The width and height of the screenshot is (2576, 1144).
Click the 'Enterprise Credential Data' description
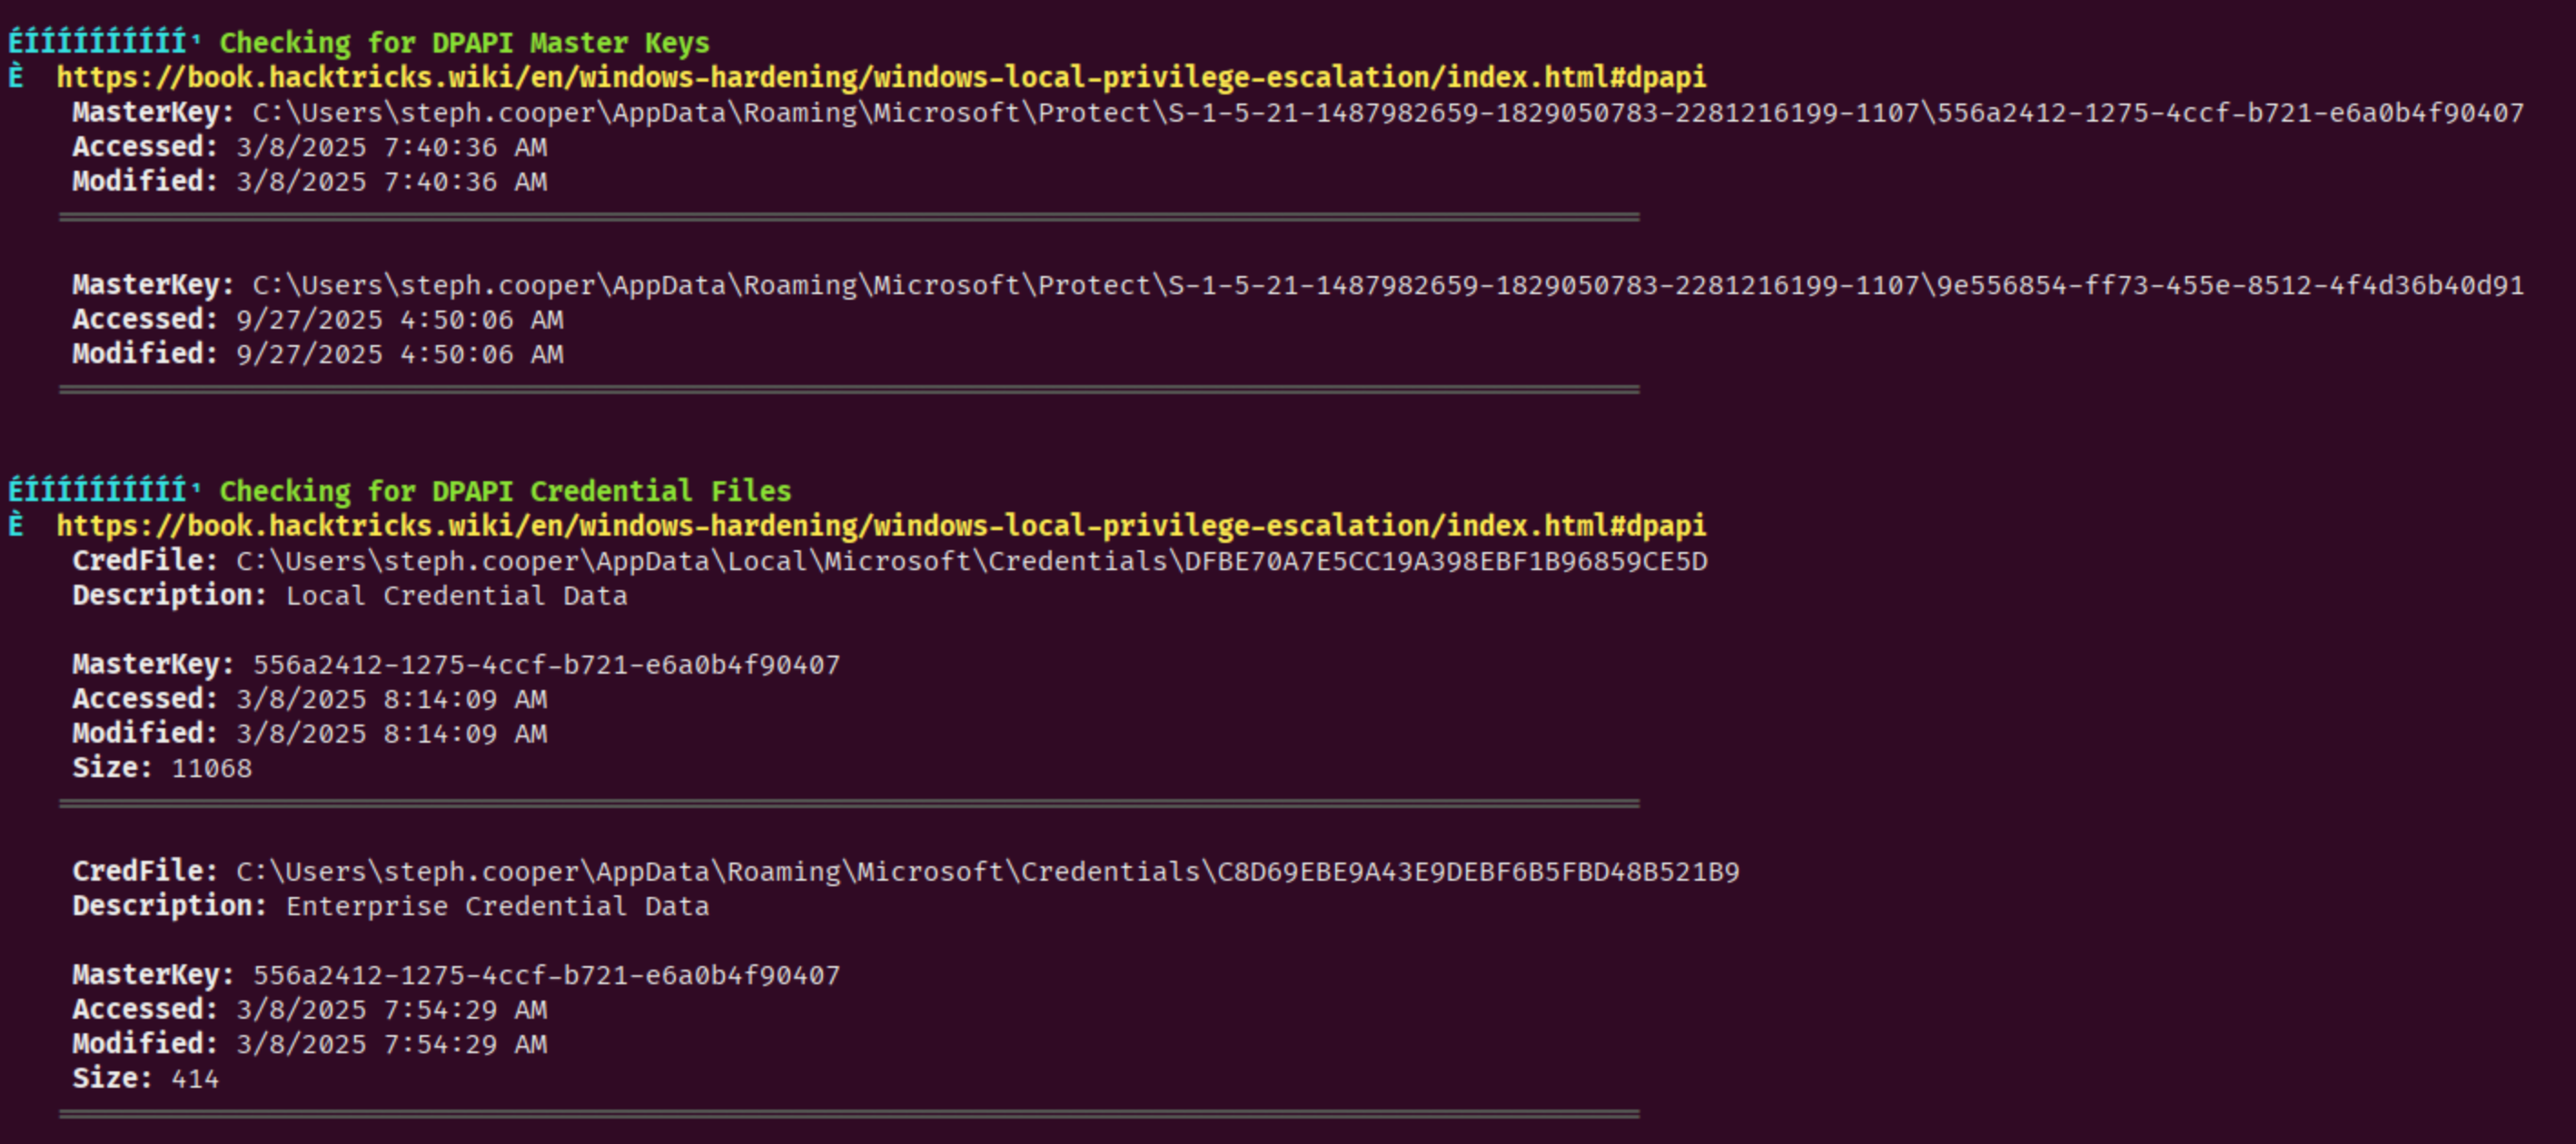pyautogui.click(x=497, y=906)
